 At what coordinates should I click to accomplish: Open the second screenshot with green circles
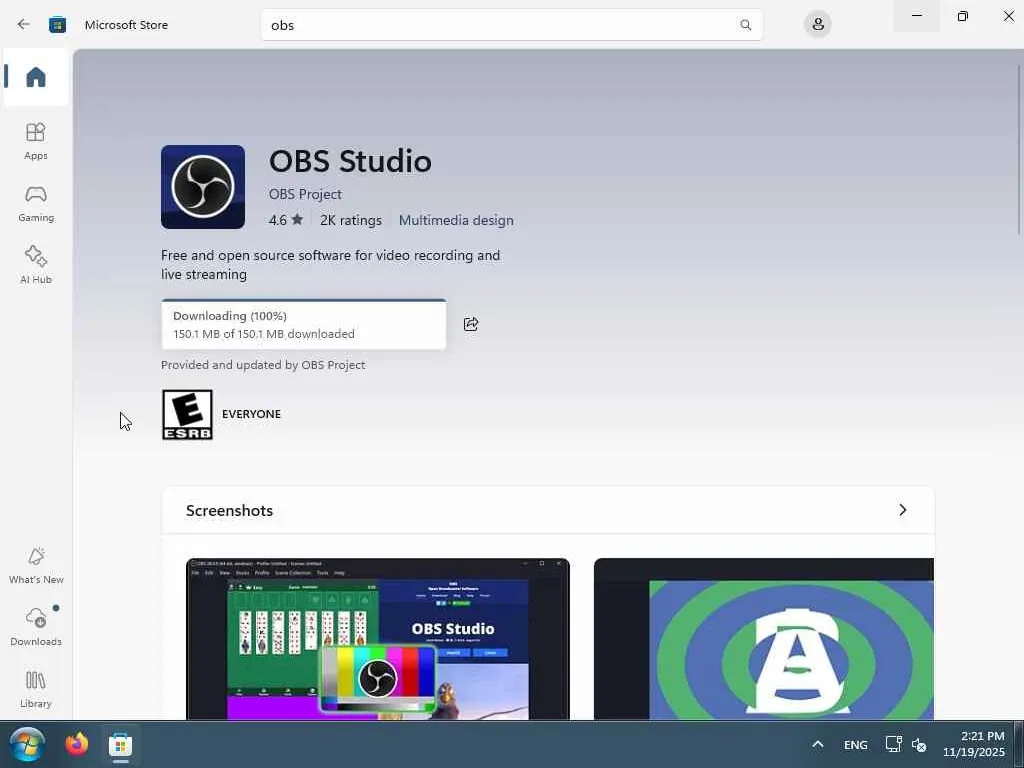pyautogui.click(x=764, y=639)
